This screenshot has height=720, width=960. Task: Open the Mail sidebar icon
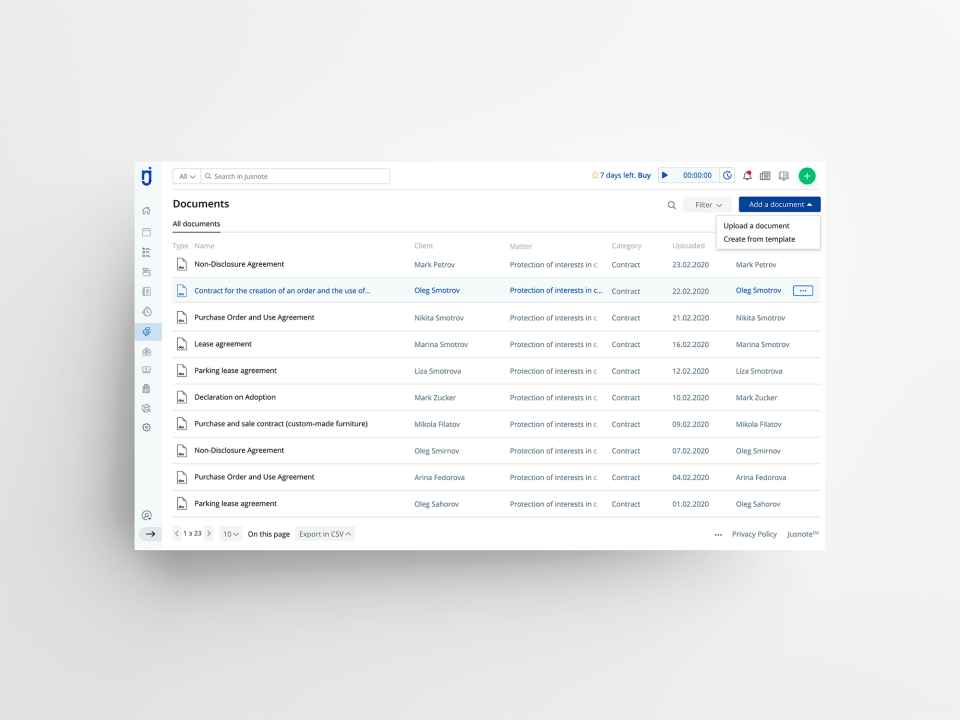click(x=146, y=350)
